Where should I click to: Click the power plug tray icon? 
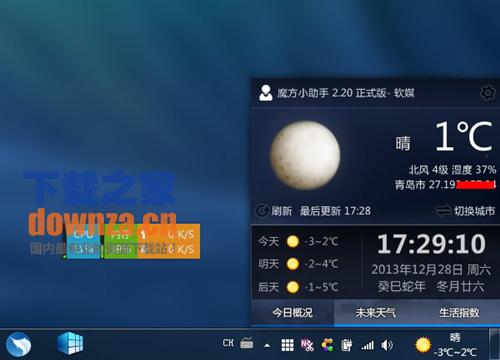(347, 345)
